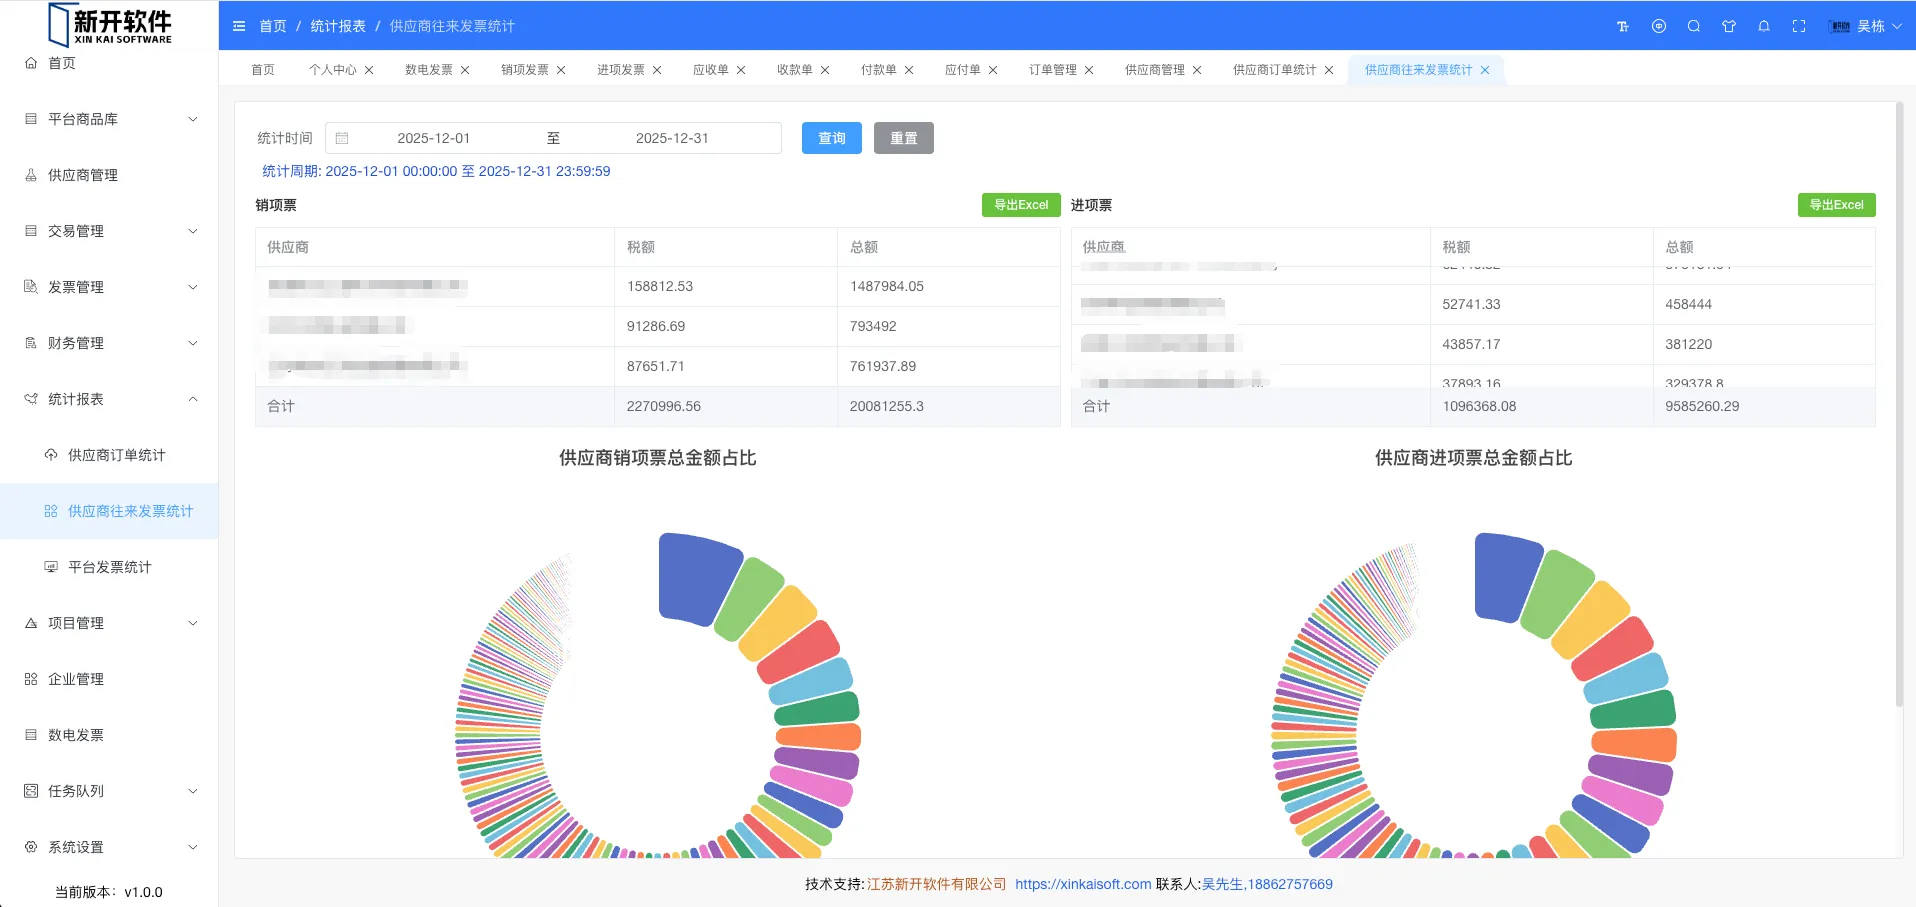The image size is (1916, 907).
Task: Open the theme (shirt) icon
Action: 1729,26
